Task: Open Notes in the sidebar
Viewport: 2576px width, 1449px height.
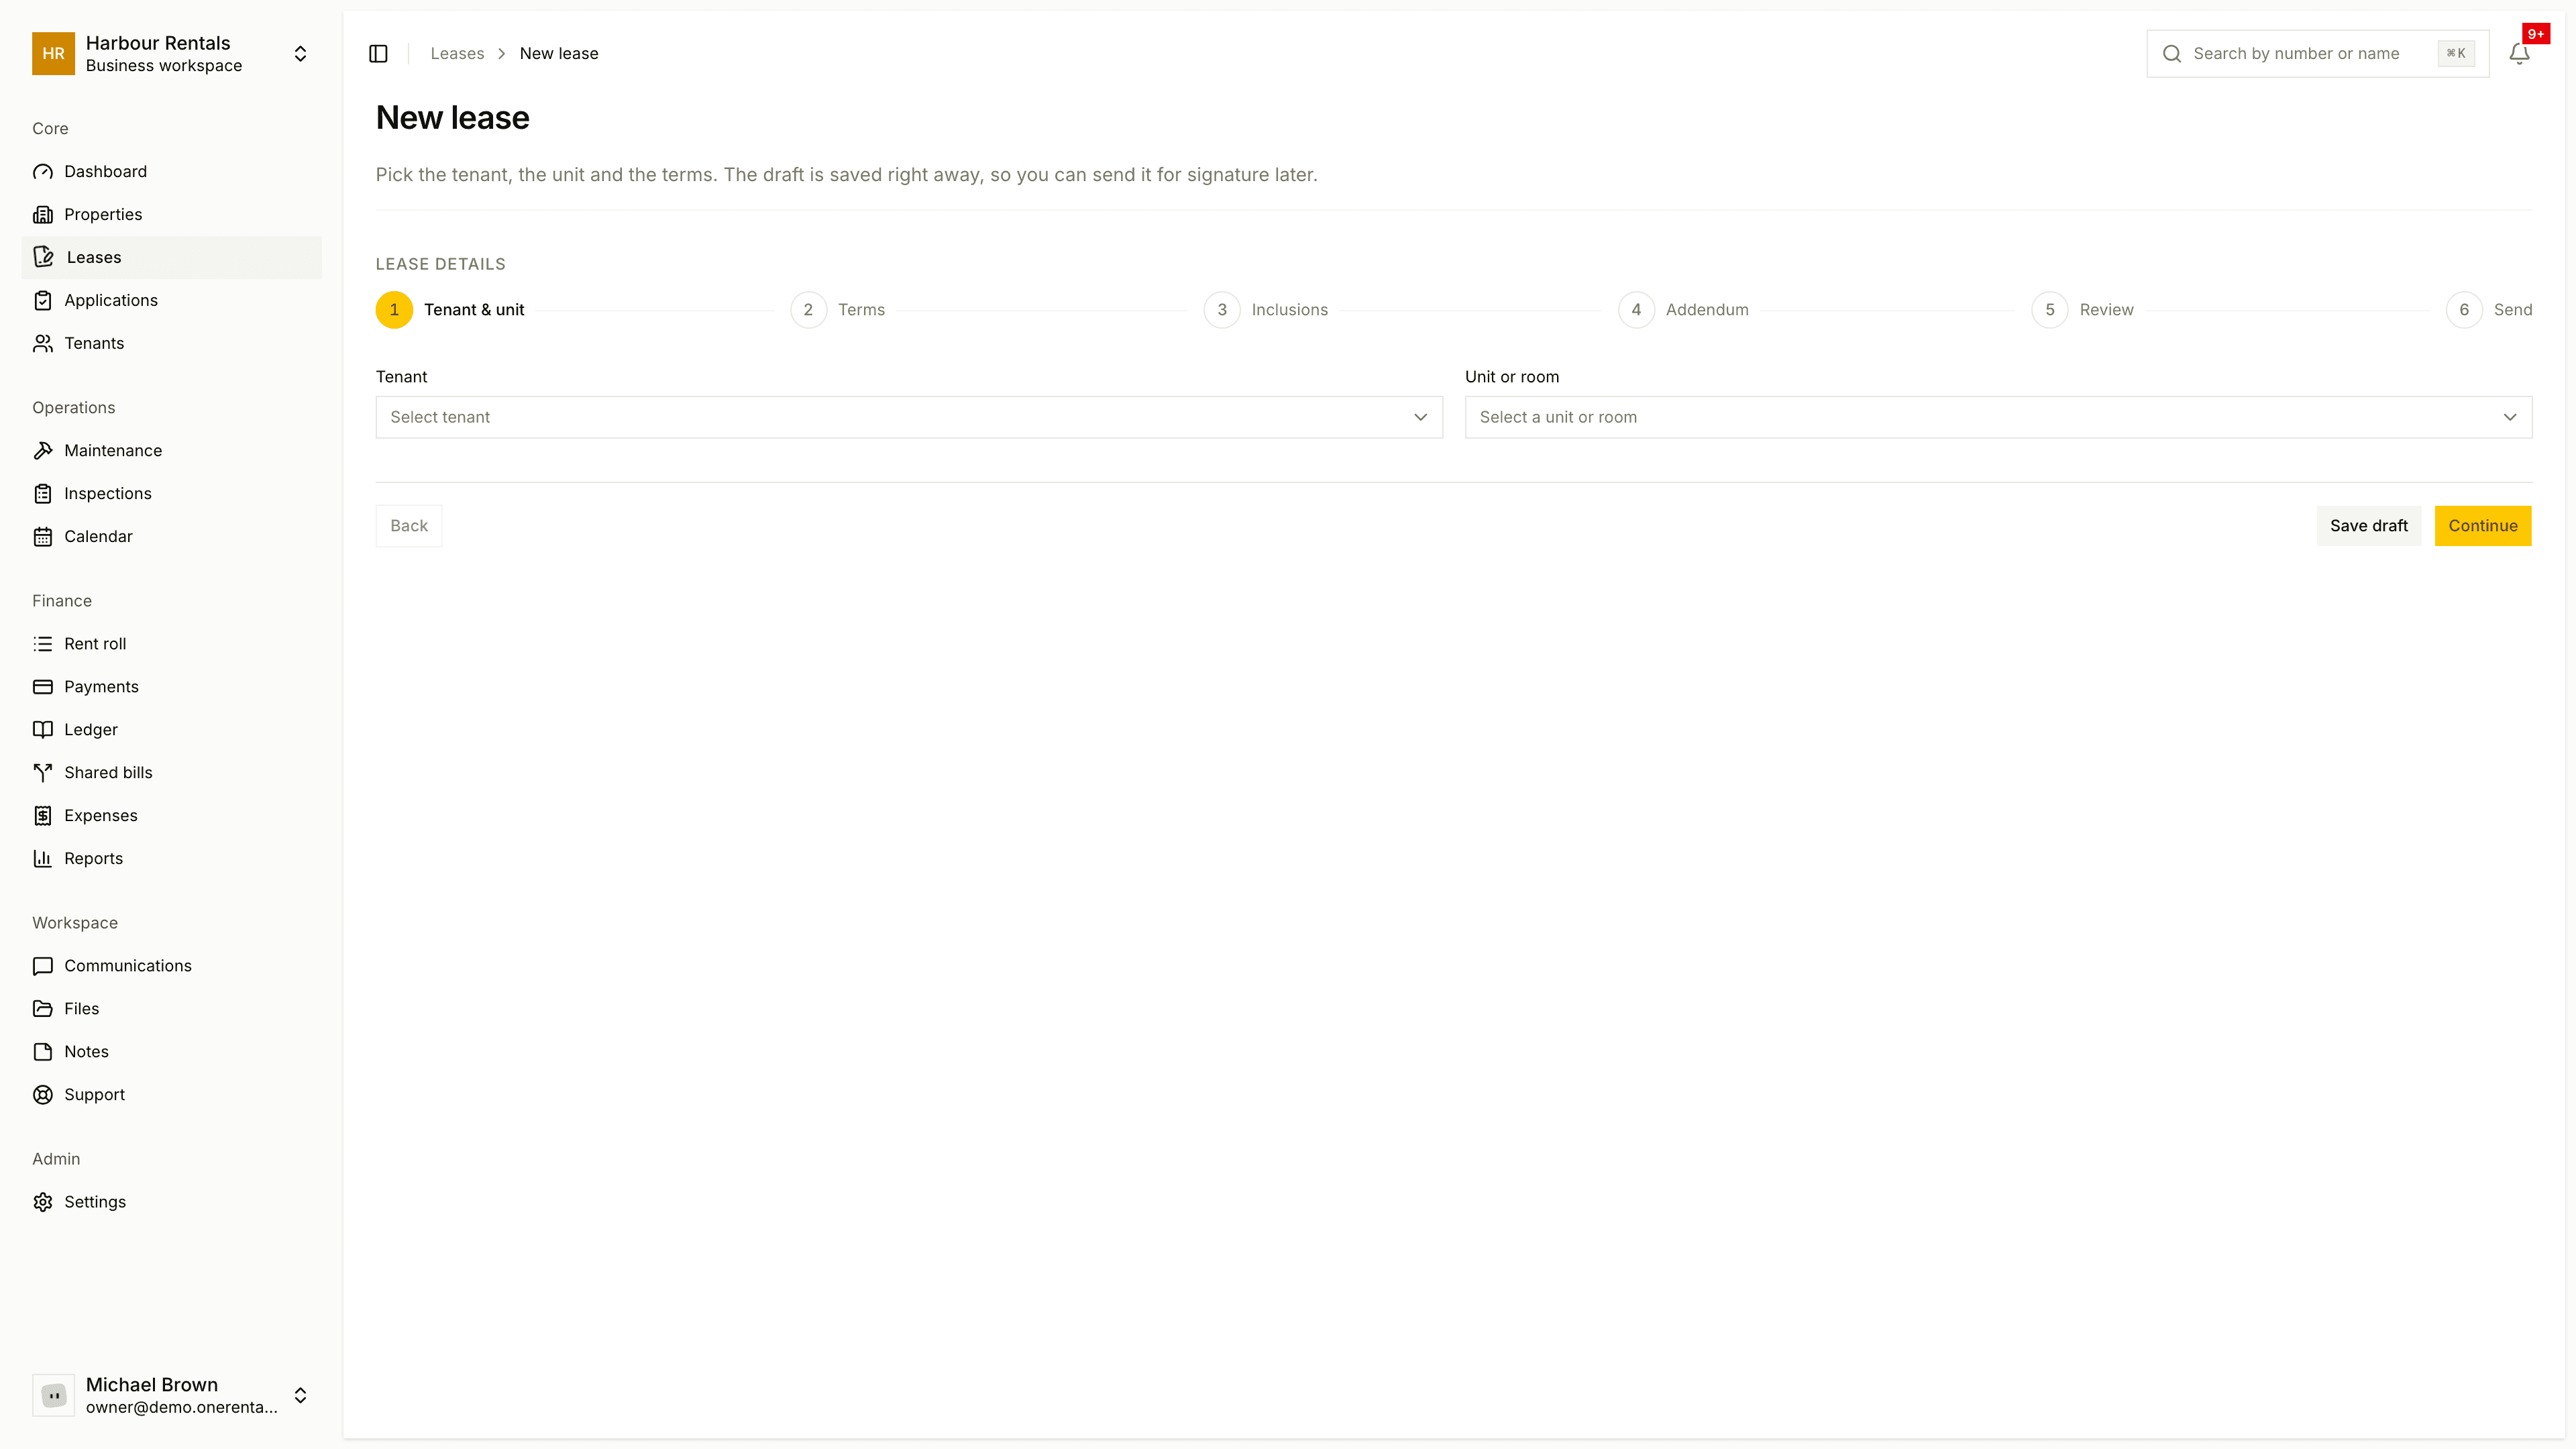Action: click(172, 1052)
